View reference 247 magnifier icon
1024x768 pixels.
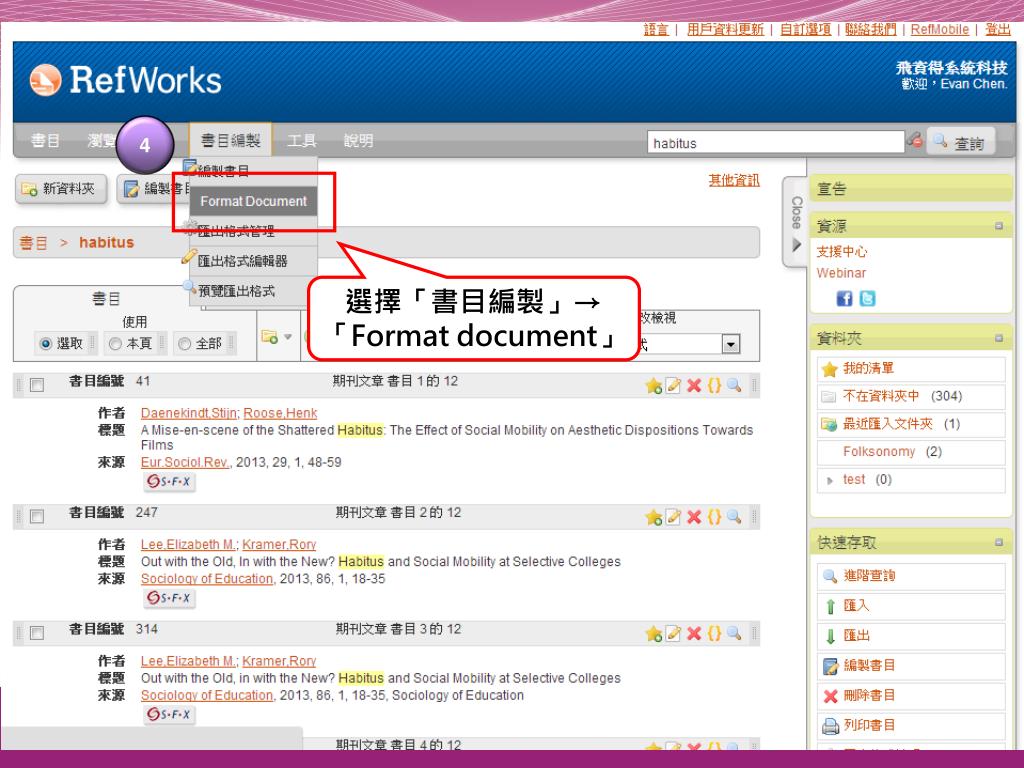pos(734,517)
